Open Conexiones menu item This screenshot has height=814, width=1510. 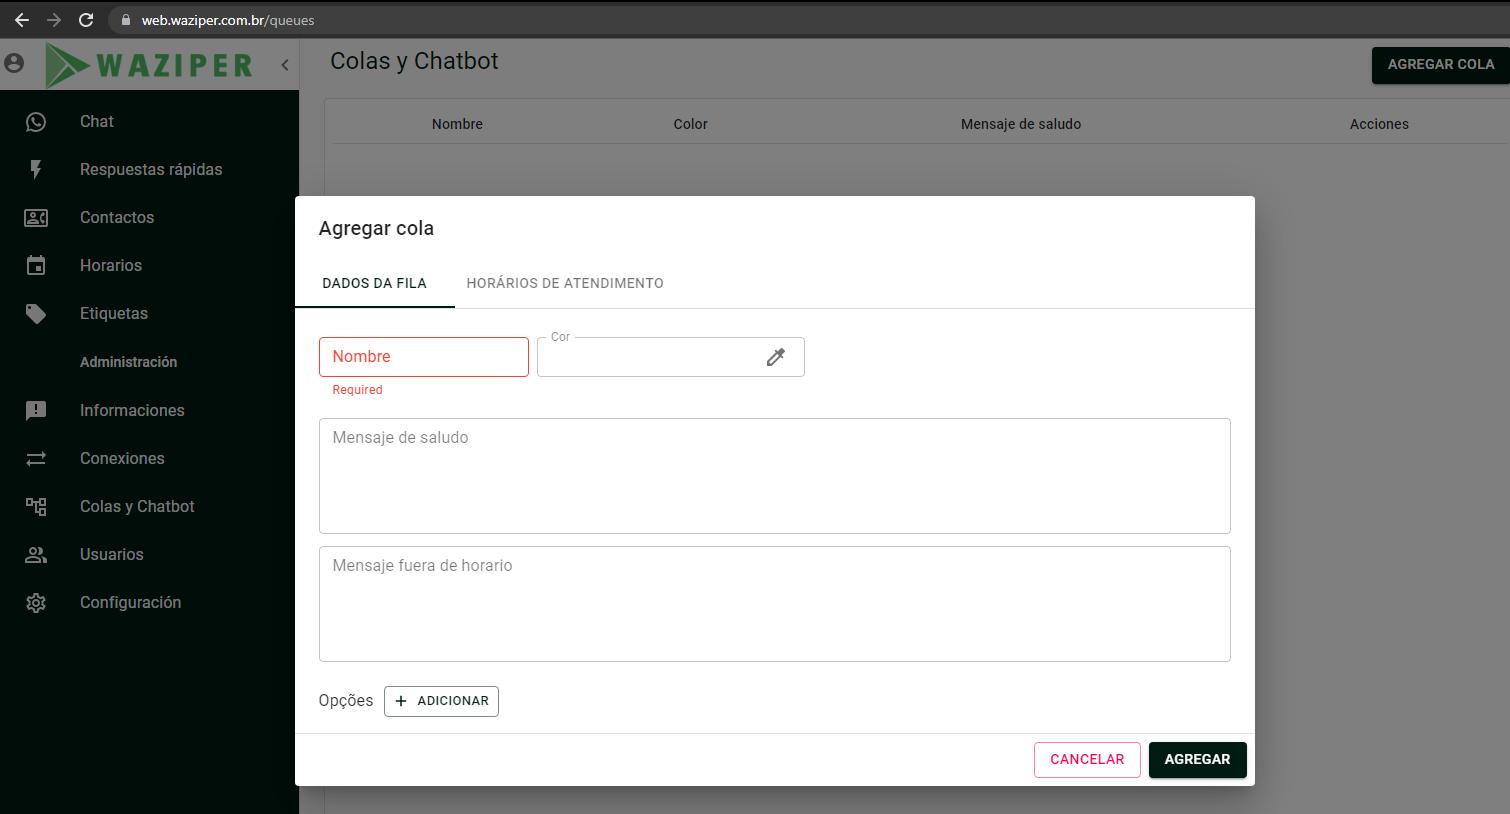coord(122,459)
